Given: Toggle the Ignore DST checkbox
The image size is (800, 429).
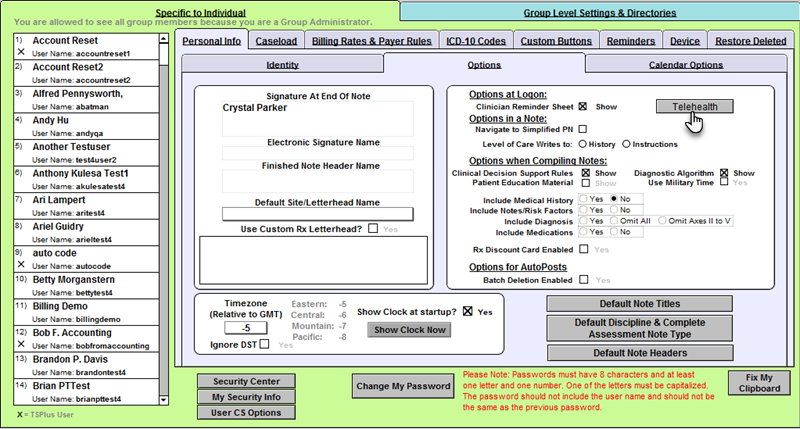Looking at the screenshot, I should tap(264, 345).
